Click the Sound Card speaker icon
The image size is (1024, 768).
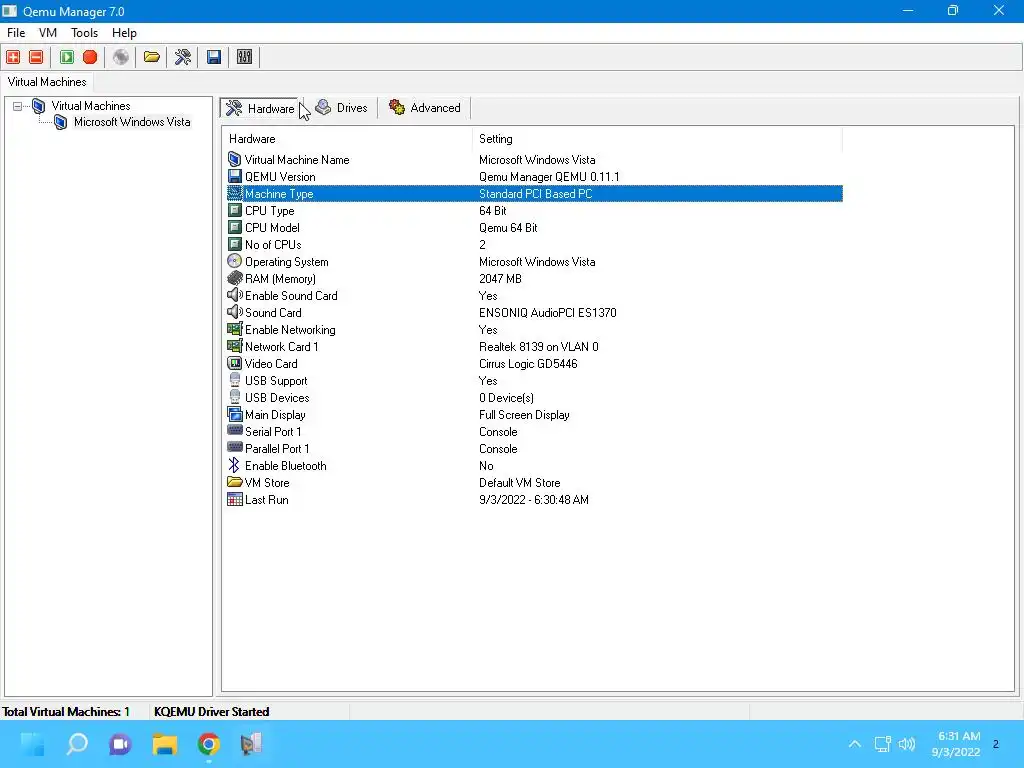click(234, 312)
